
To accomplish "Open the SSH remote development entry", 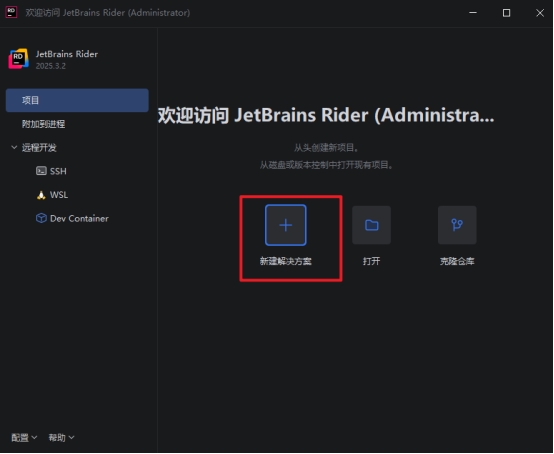I will pos(58,171).
